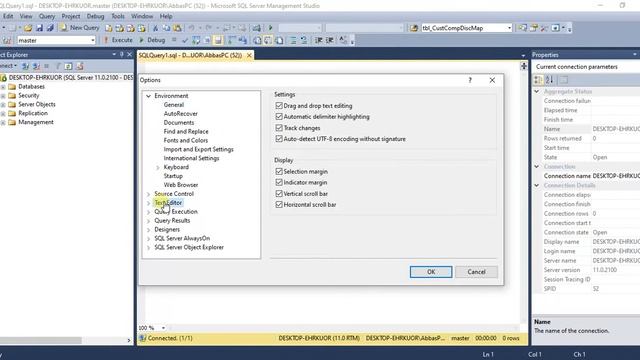Click the Save All icon in toolbar
The height and width of the screenshot is (360, 640).
(50, 28)
